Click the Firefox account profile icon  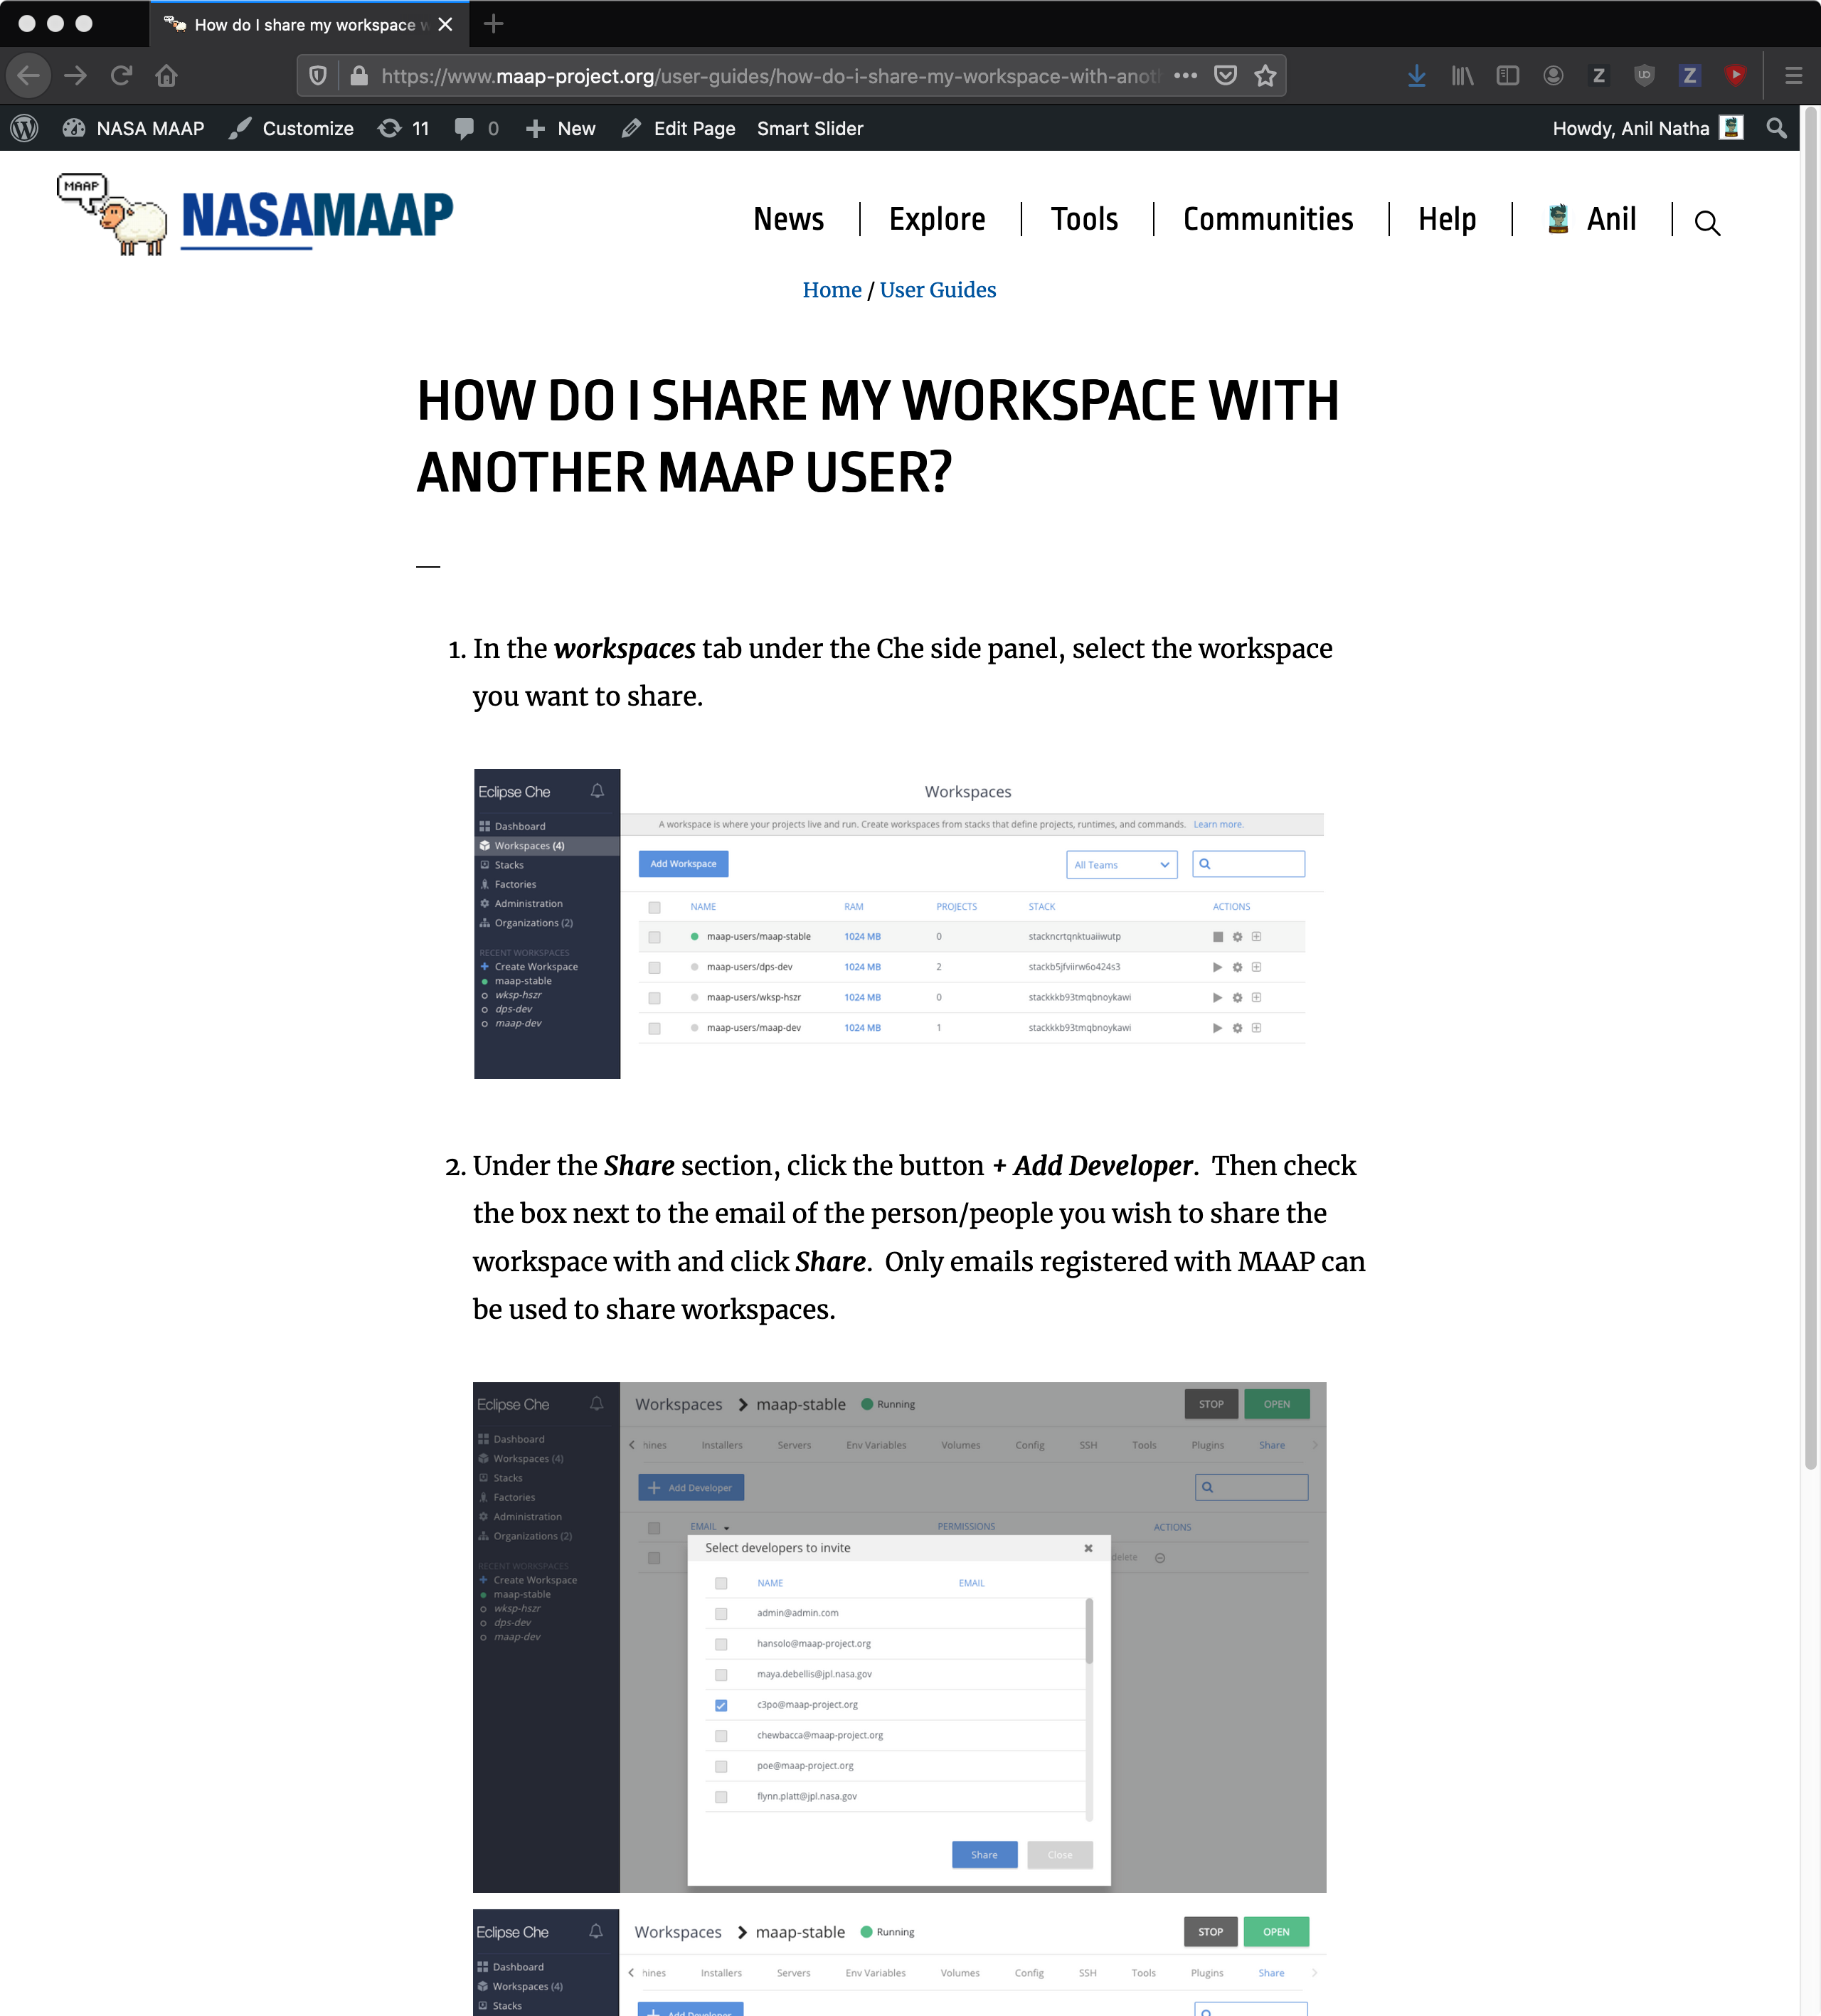[x=1553, y=75]
